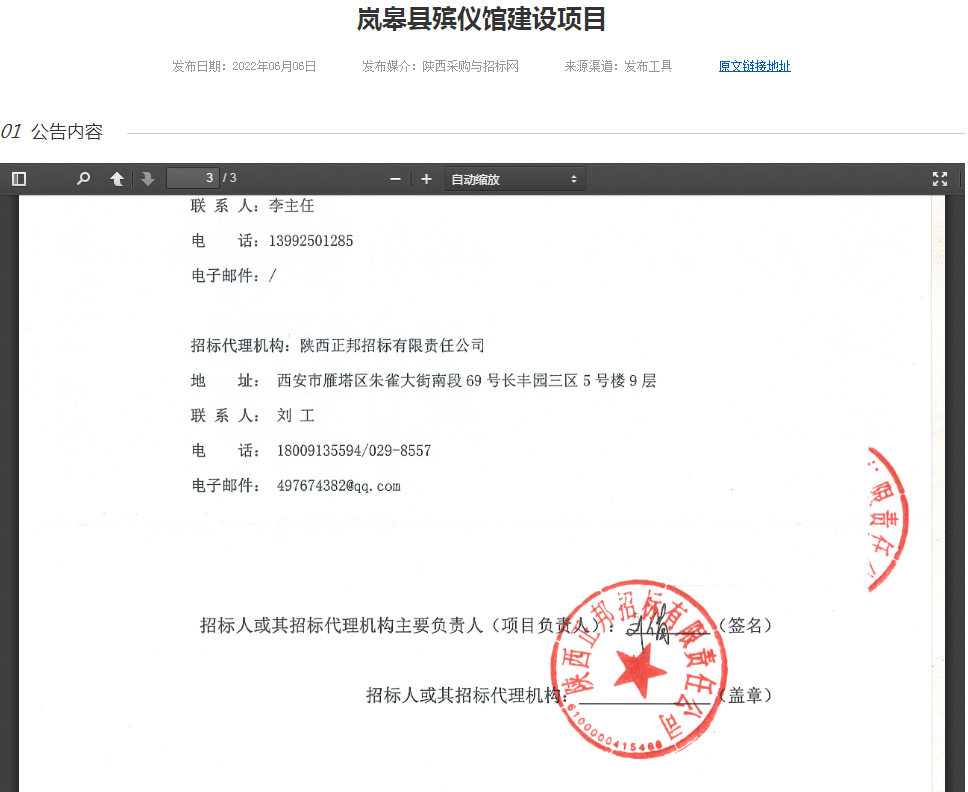Open the find-in-document search

(x=83, y=179)
